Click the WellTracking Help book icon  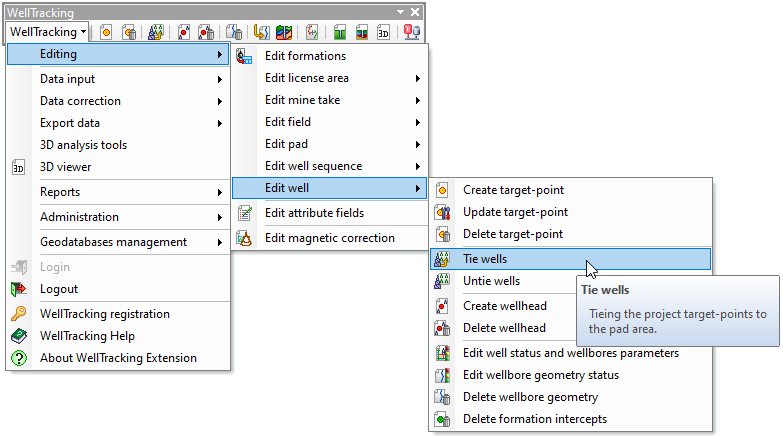18,336
